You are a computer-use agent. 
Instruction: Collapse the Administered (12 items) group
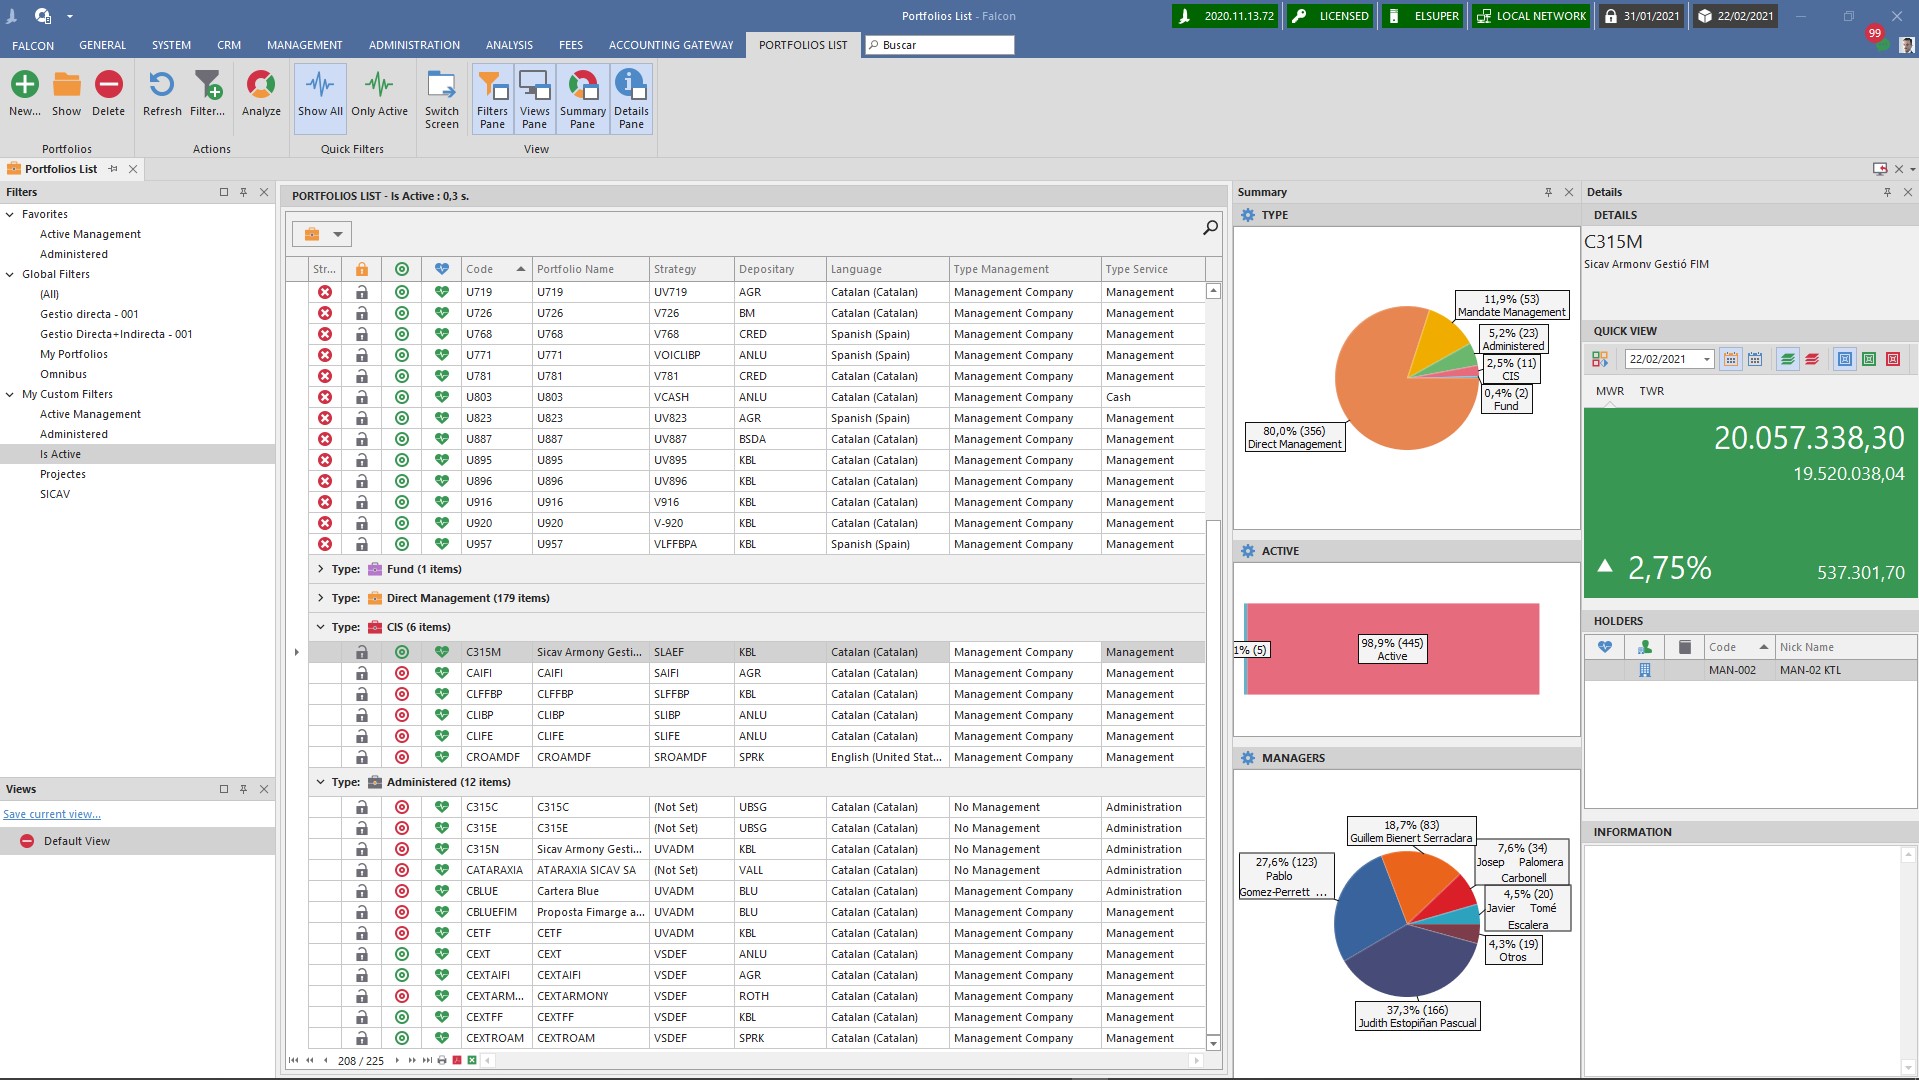320,782
